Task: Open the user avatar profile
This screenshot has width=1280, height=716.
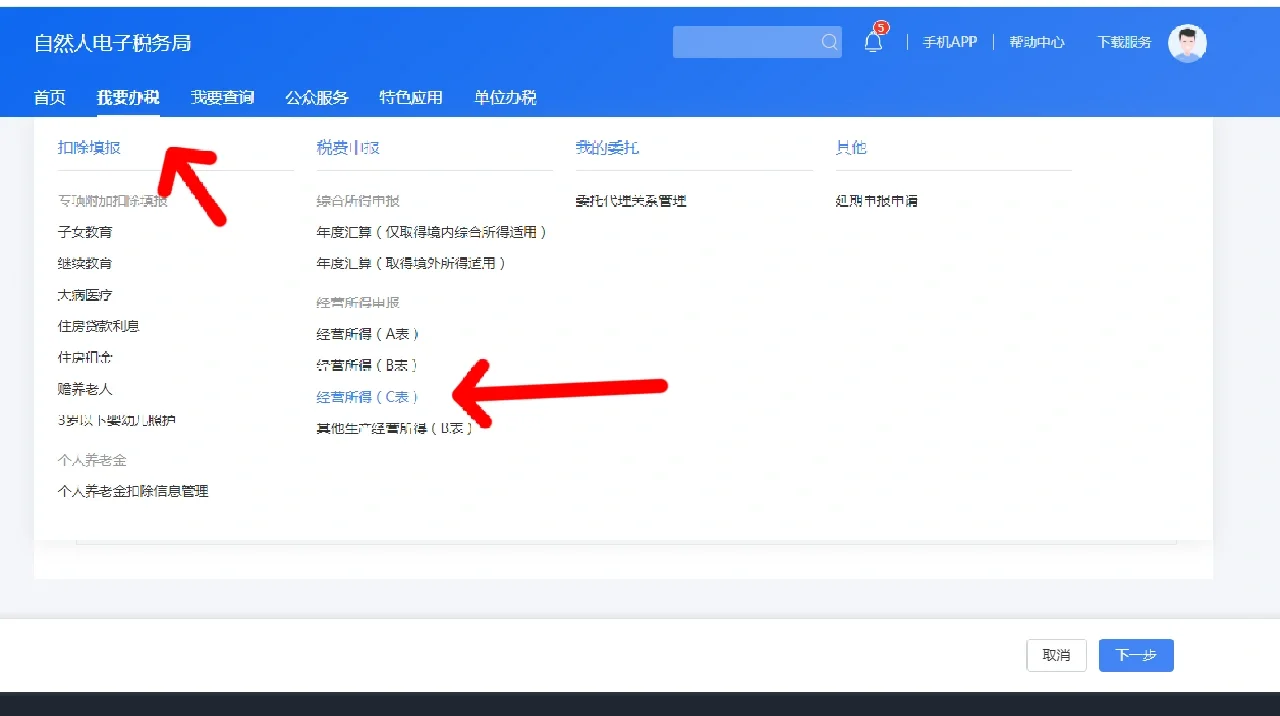Action: tap(1187, 43)
